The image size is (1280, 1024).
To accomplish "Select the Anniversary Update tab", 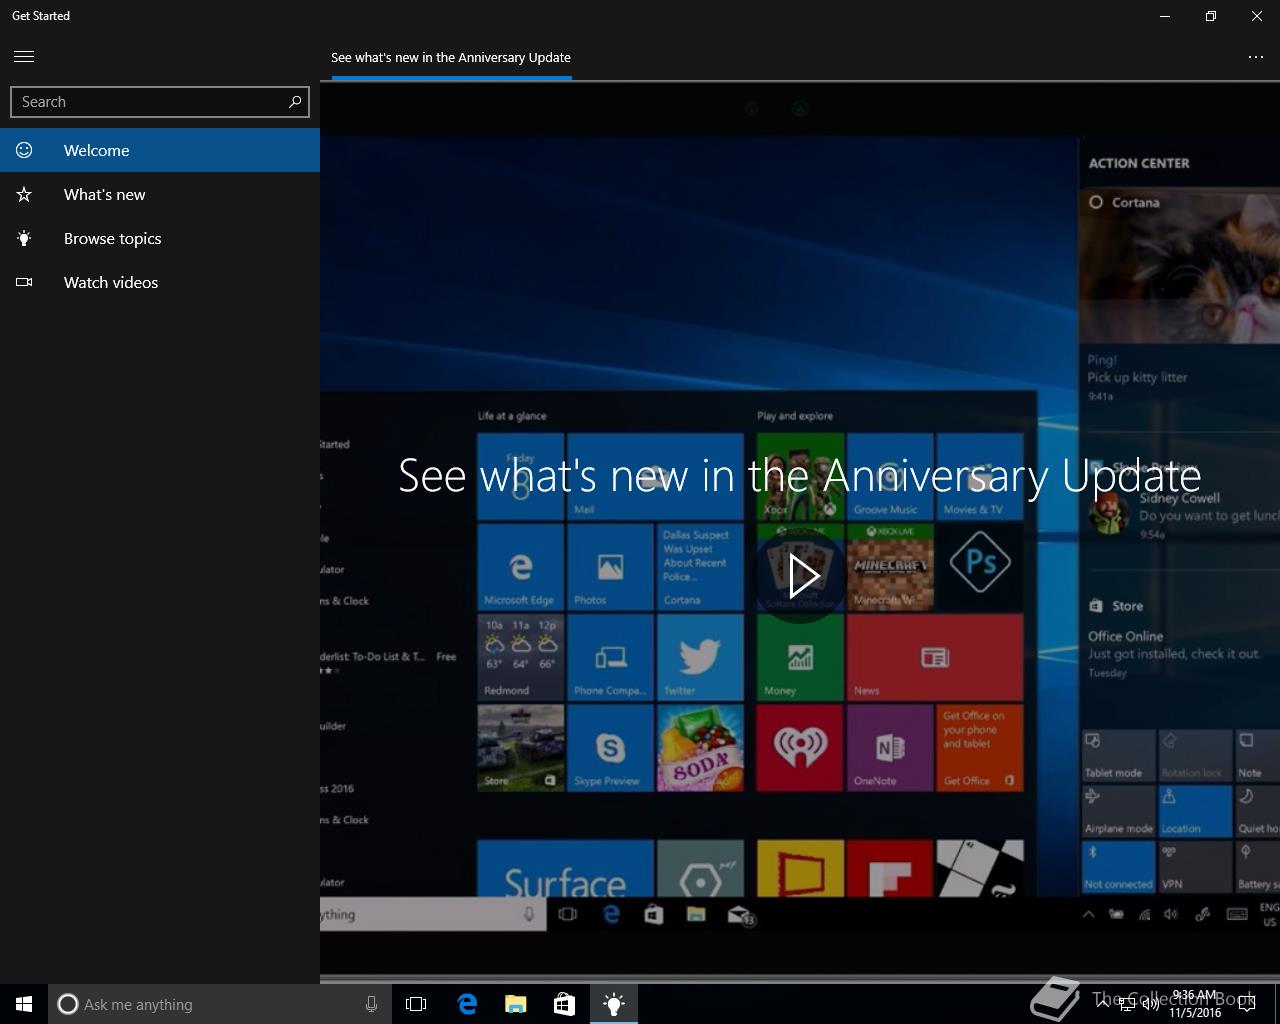I will point(451,57).
